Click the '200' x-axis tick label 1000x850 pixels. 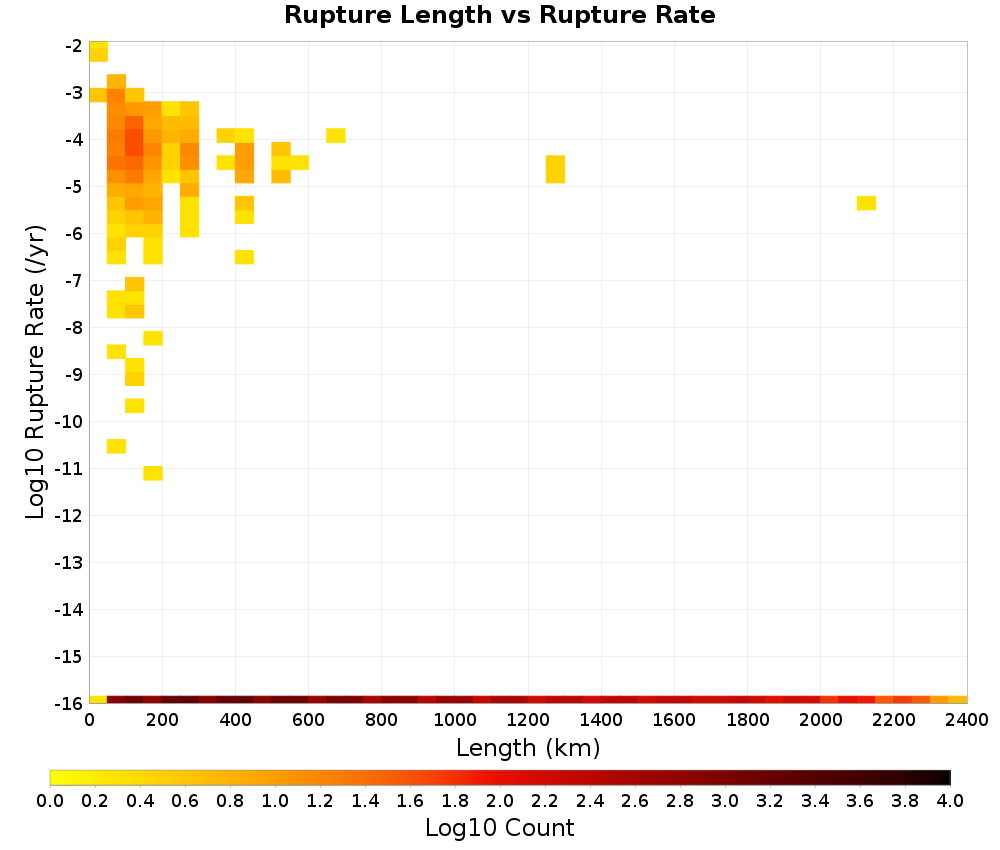point(162,720)
